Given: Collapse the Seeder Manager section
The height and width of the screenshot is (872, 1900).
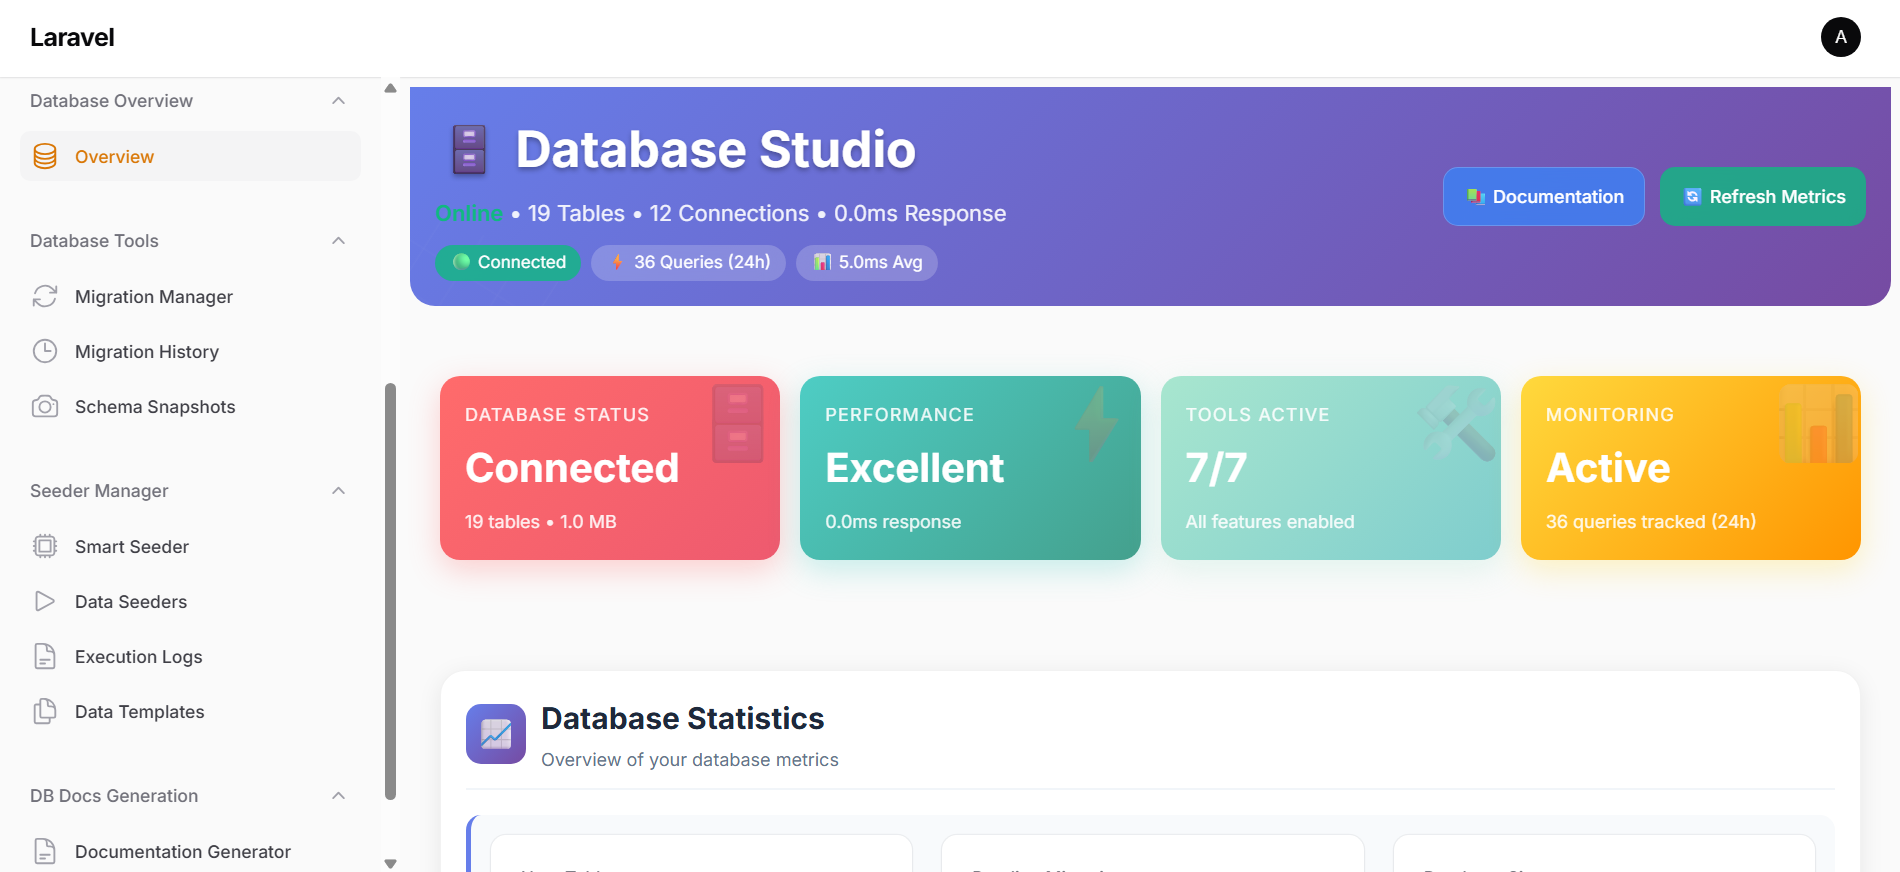Looking at the screenshot, I should click(x=339, y=491).
